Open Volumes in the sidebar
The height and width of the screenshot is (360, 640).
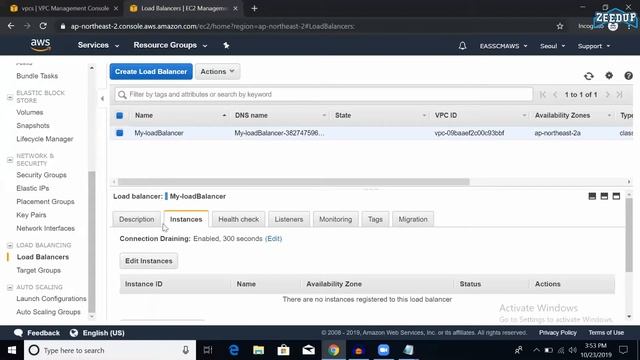30,112
